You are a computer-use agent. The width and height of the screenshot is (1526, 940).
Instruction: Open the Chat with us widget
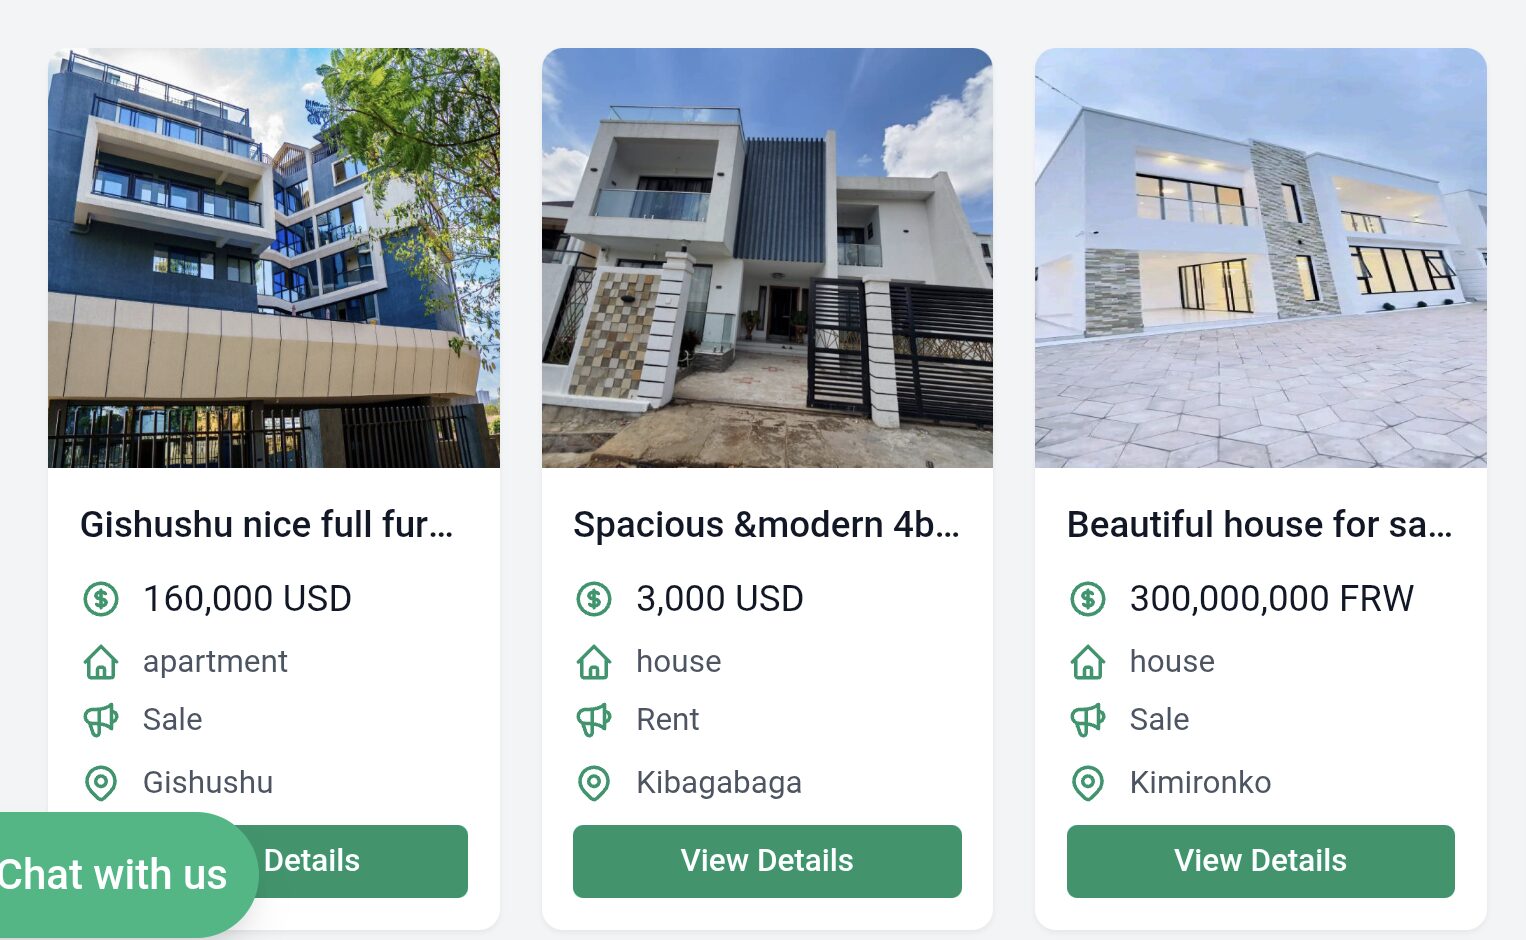click(115, 875)
